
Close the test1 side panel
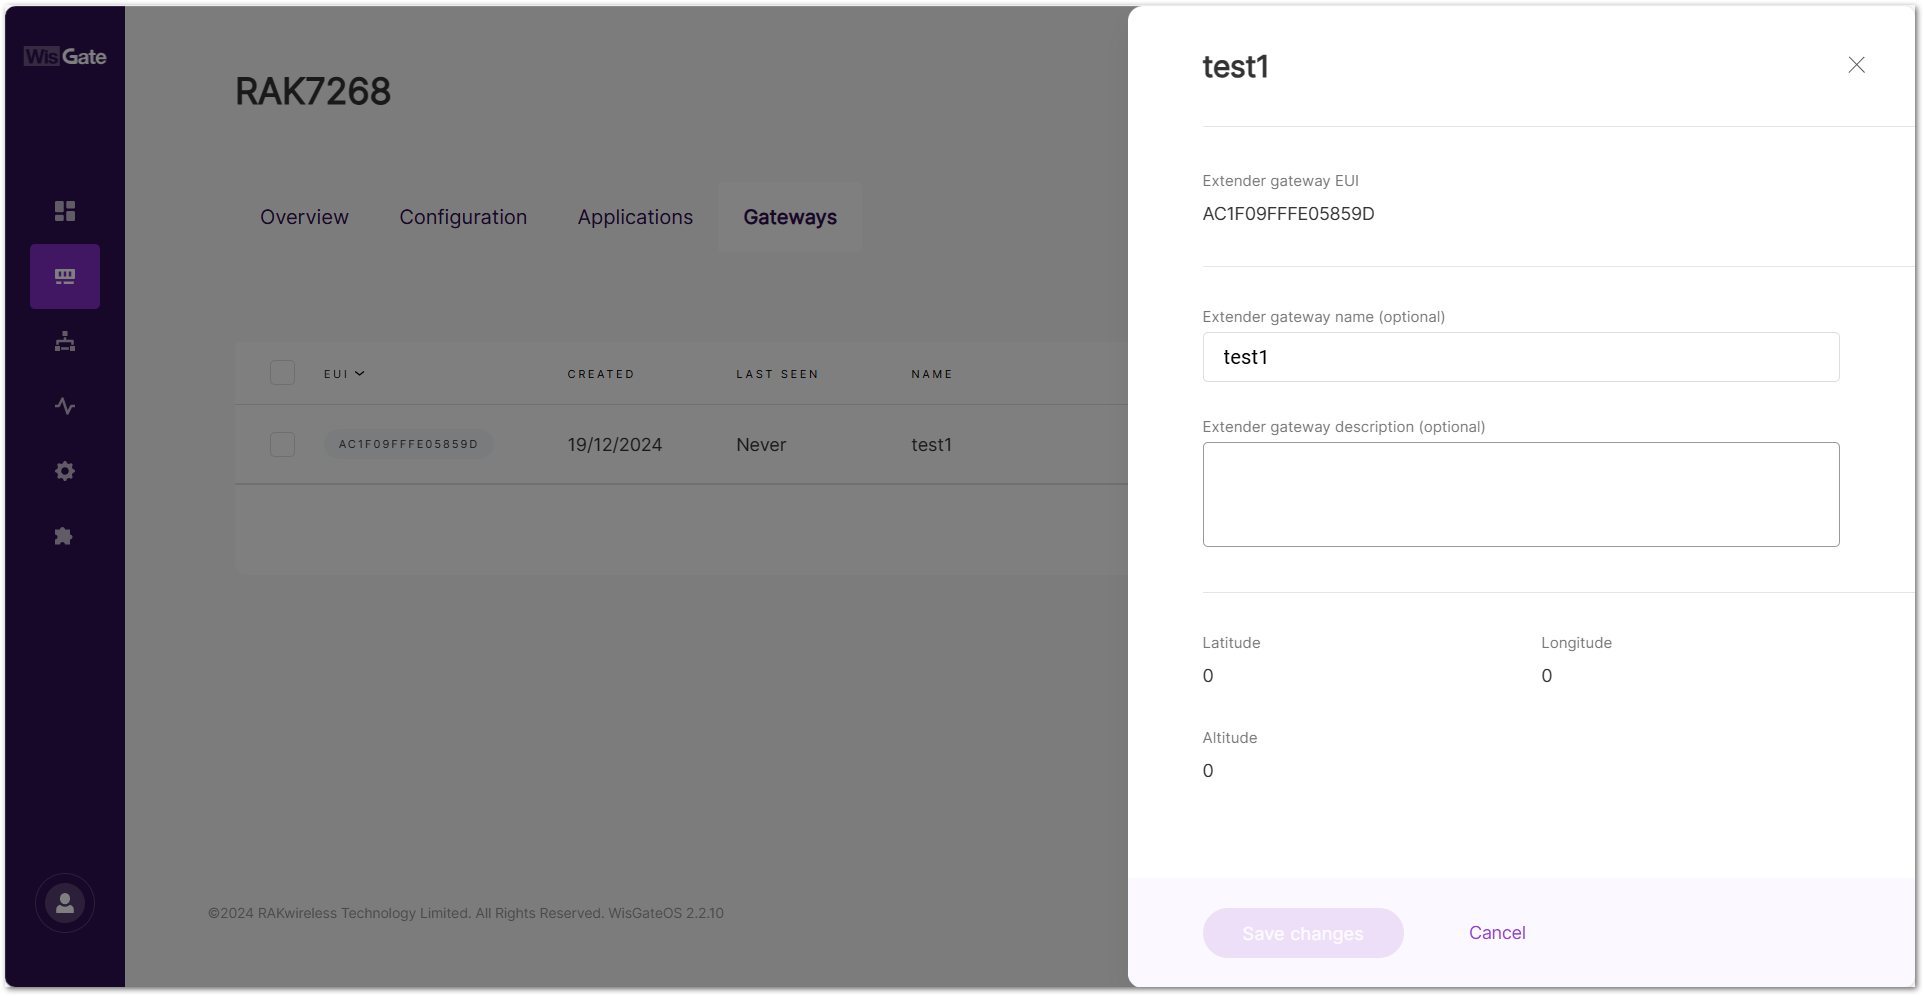tap(1856, 65)
